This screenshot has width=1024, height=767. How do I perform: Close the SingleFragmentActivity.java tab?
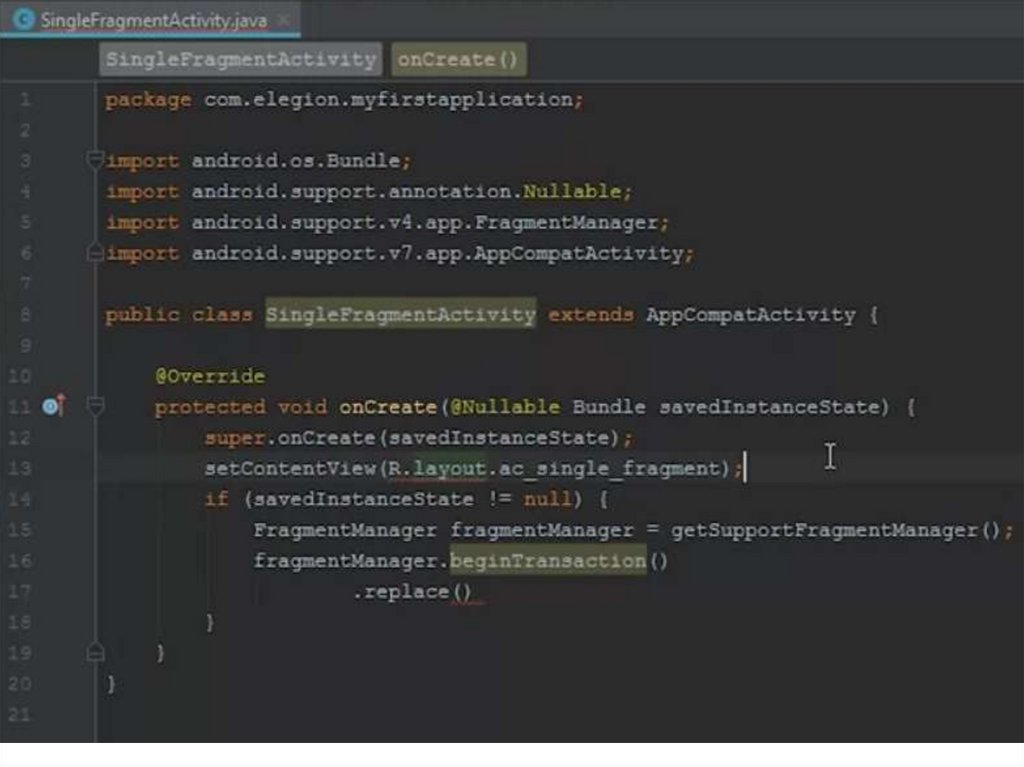[x=284, y=20]
